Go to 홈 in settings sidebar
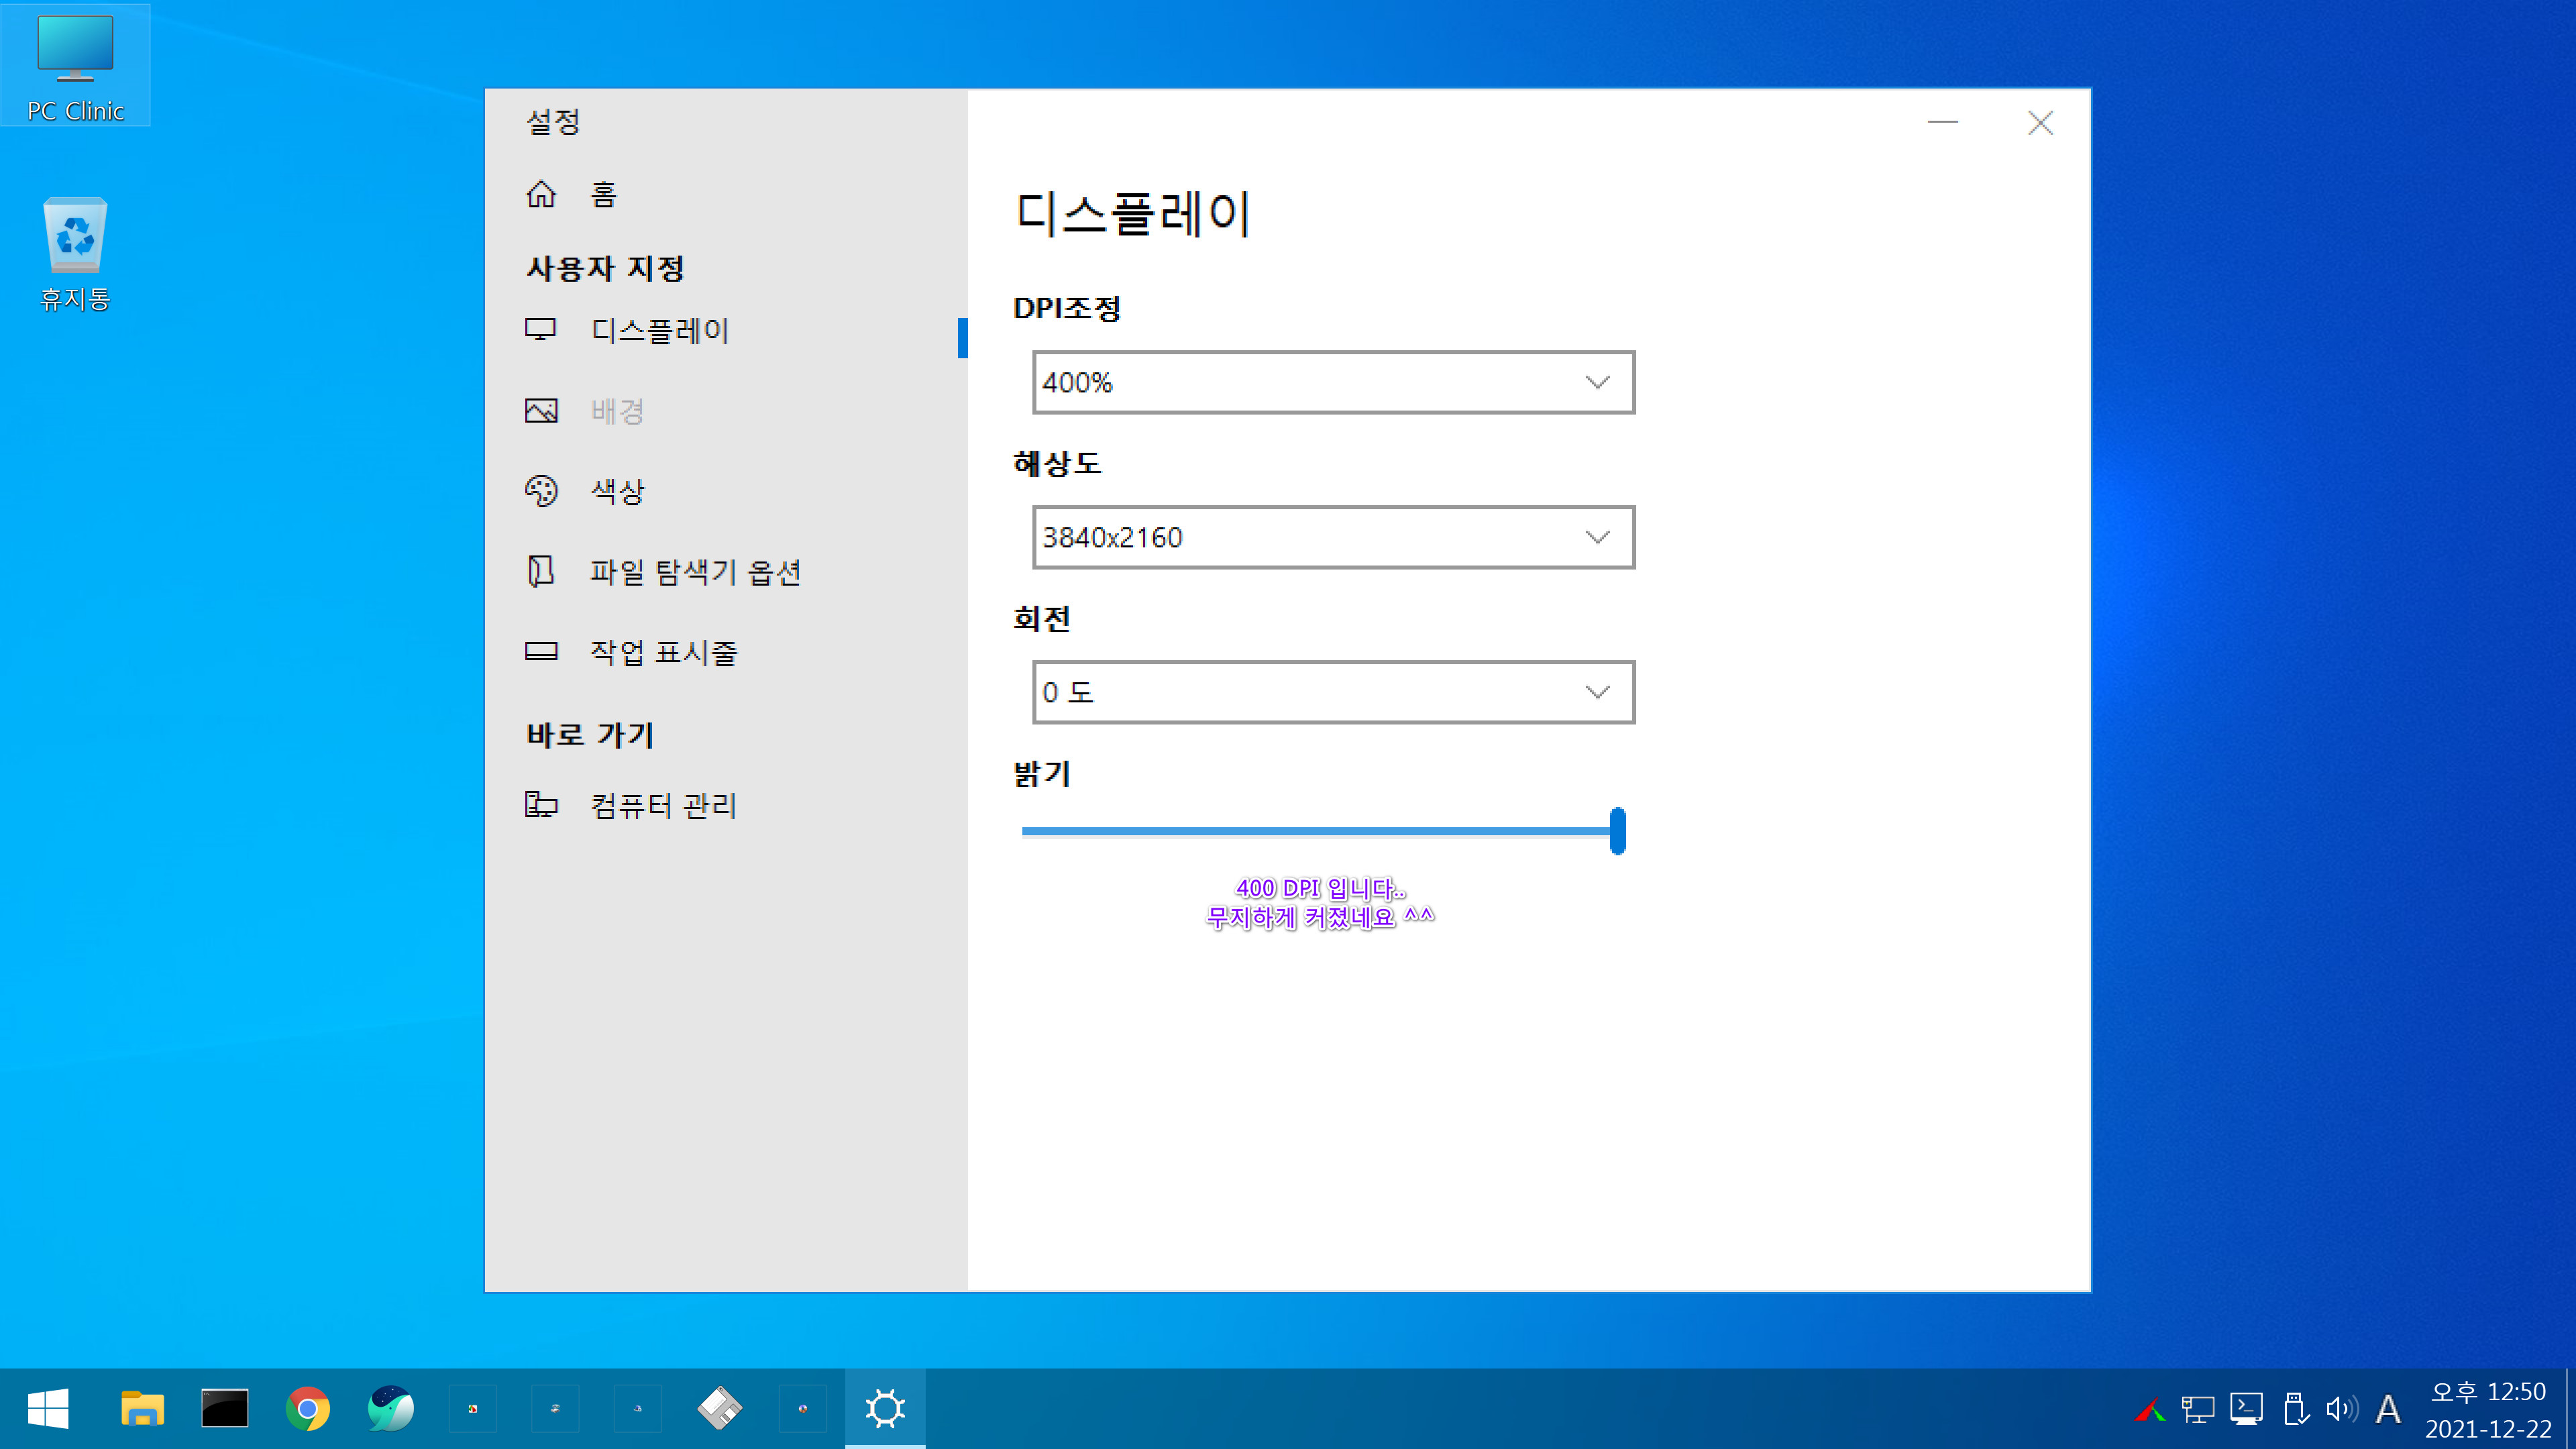This screenshot has height=1449, width=2576. [604, 194]
